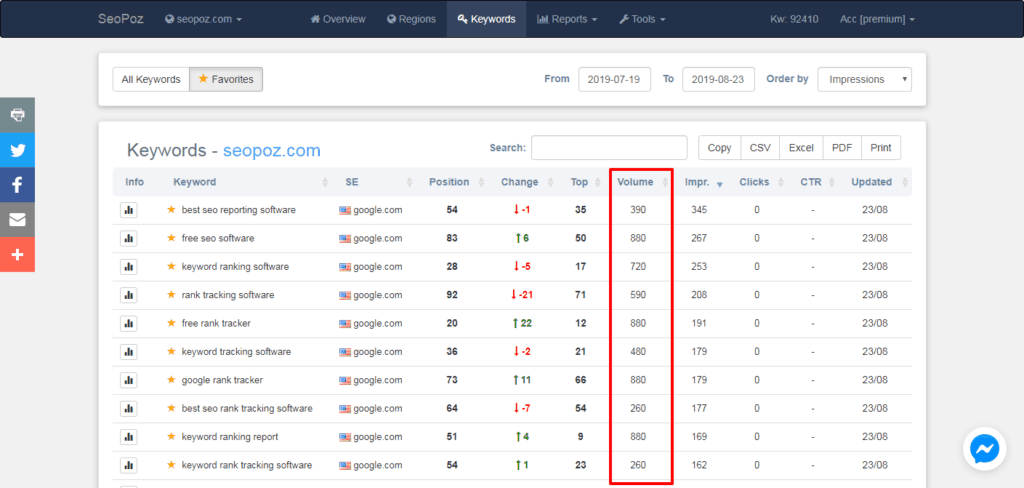The width and height of the screenshot is (1024, 488).
Task: Export the table as CSV
Action: (760, 148)
